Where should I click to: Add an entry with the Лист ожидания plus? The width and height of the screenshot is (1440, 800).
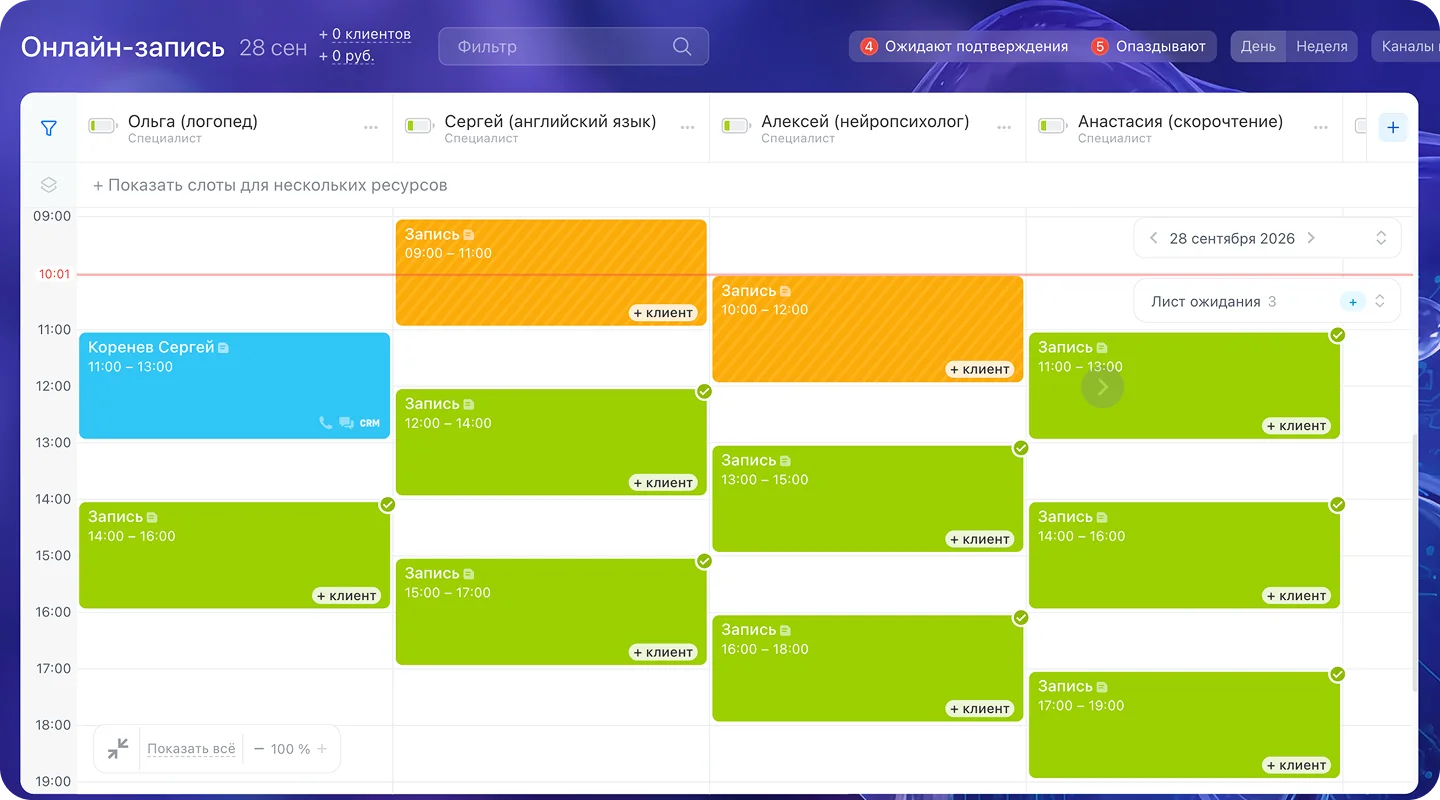pyautogui.click(x=1353, y=302)
